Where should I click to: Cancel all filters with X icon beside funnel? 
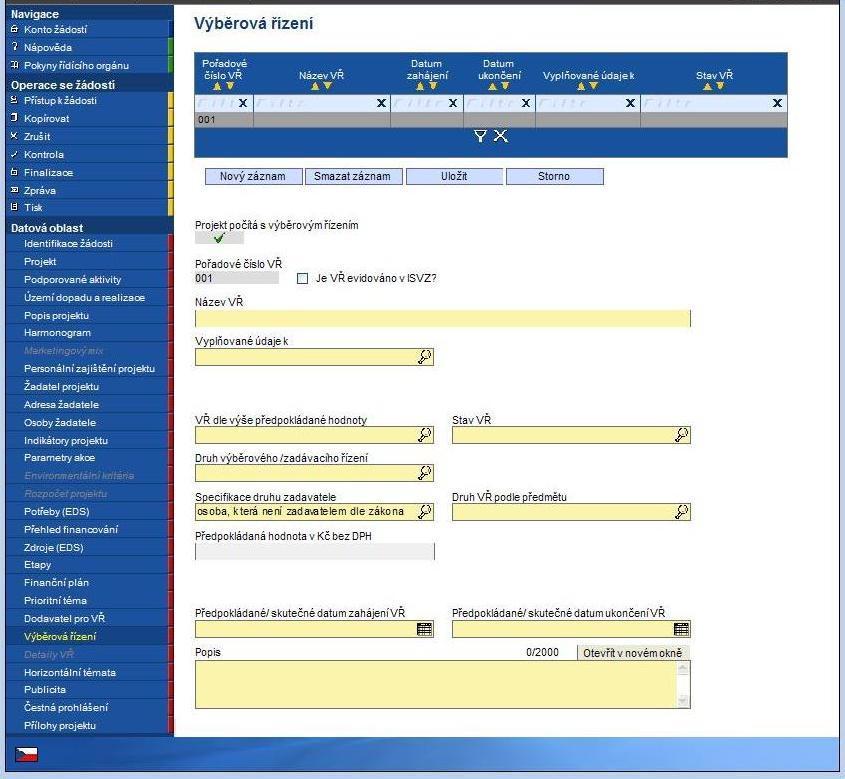[501, 136]
